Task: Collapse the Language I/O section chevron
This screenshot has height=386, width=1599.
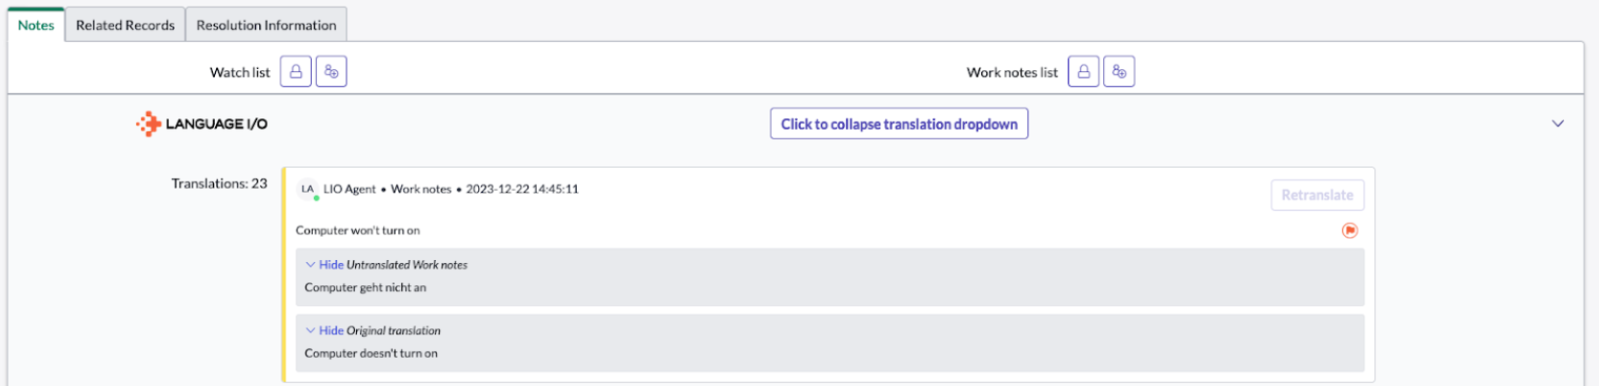Action: pos(1557,124)
